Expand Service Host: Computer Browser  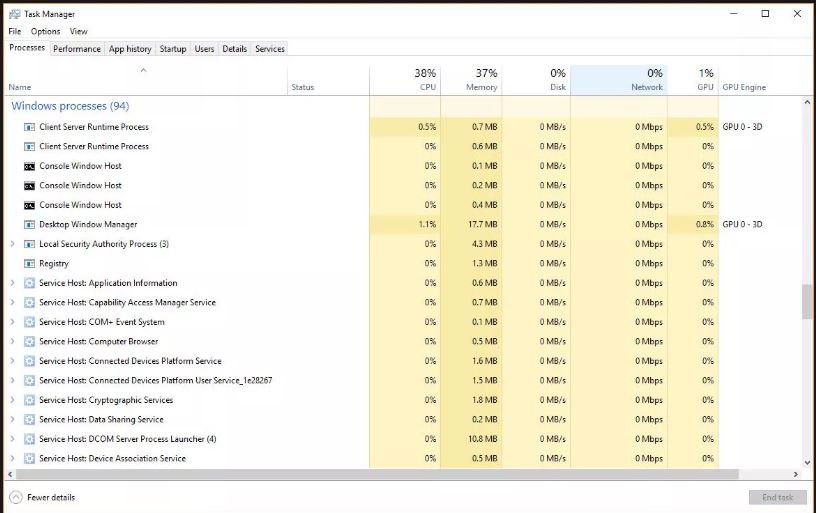point(12,342)
